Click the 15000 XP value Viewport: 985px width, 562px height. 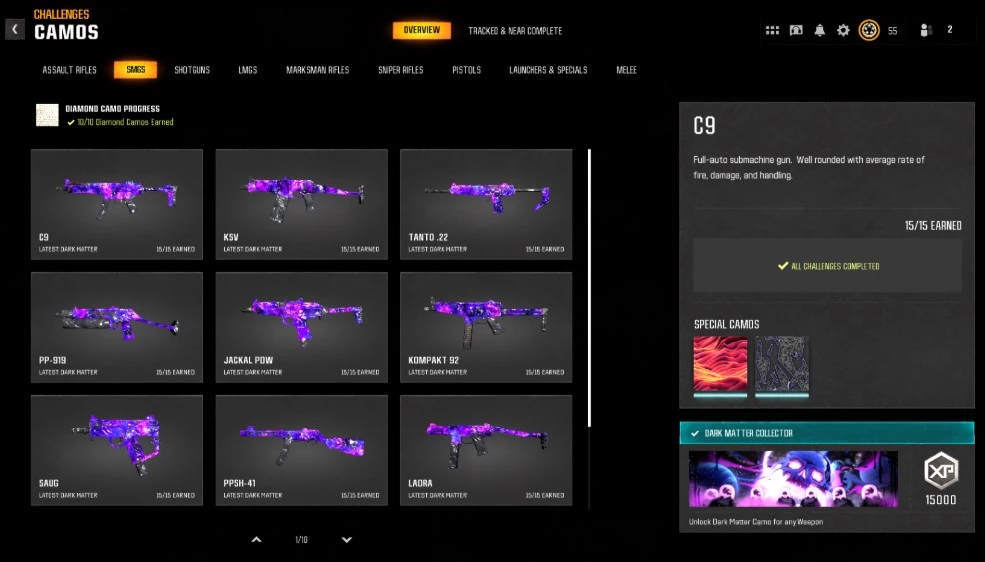940,500
